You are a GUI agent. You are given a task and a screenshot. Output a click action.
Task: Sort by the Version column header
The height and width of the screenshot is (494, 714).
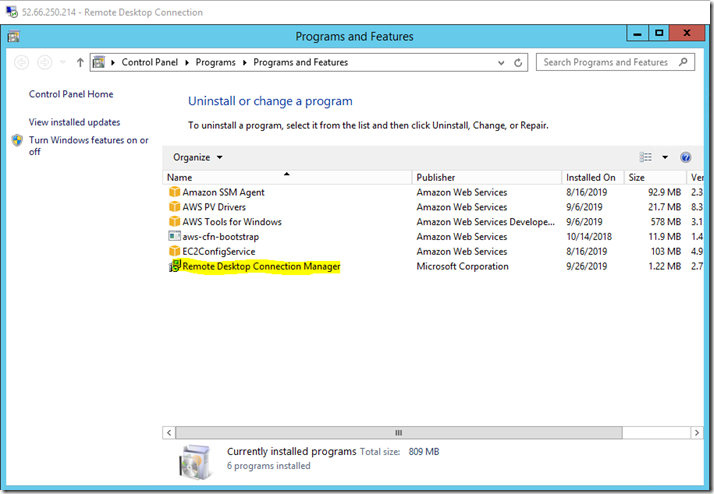(x=697, y=177)
